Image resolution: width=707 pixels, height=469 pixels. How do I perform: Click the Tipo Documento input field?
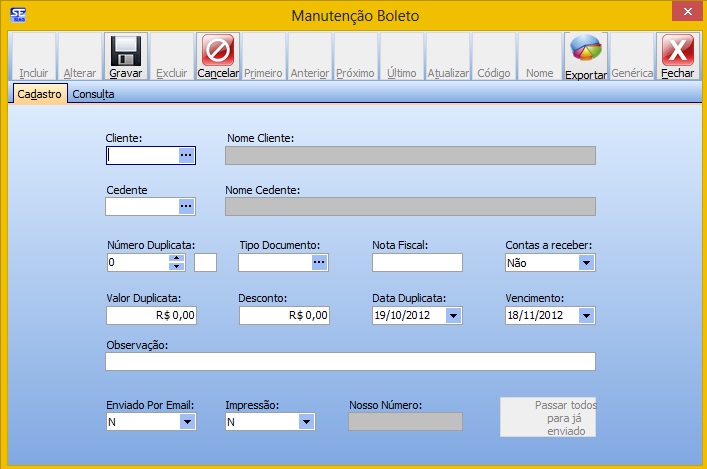[275, 262]
